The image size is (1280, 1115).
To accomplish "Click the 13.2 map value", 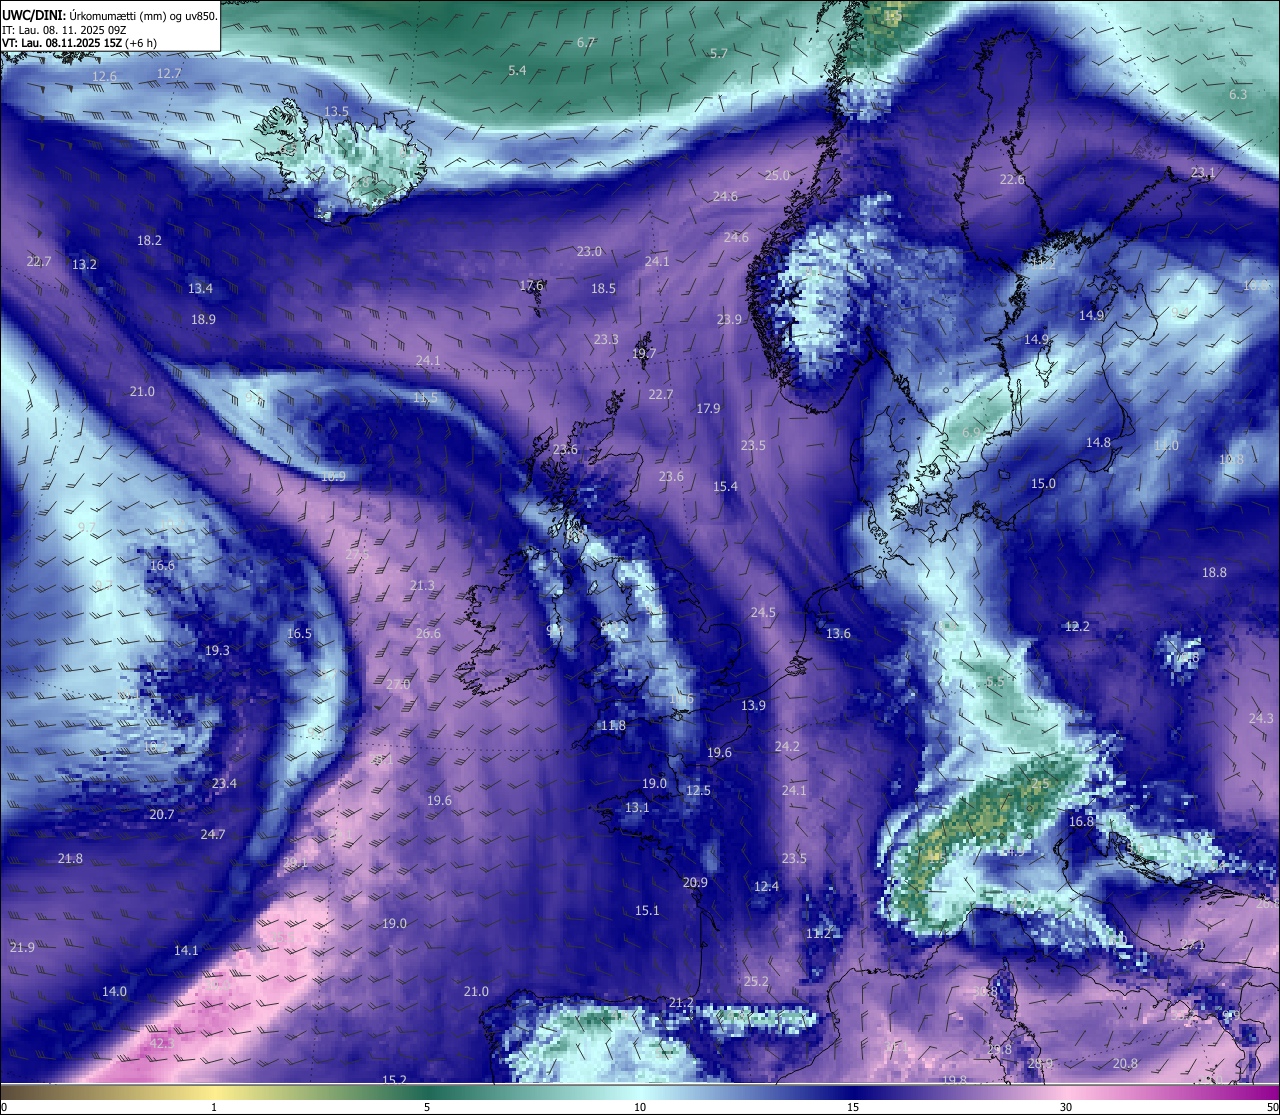I will pos(84,264).
